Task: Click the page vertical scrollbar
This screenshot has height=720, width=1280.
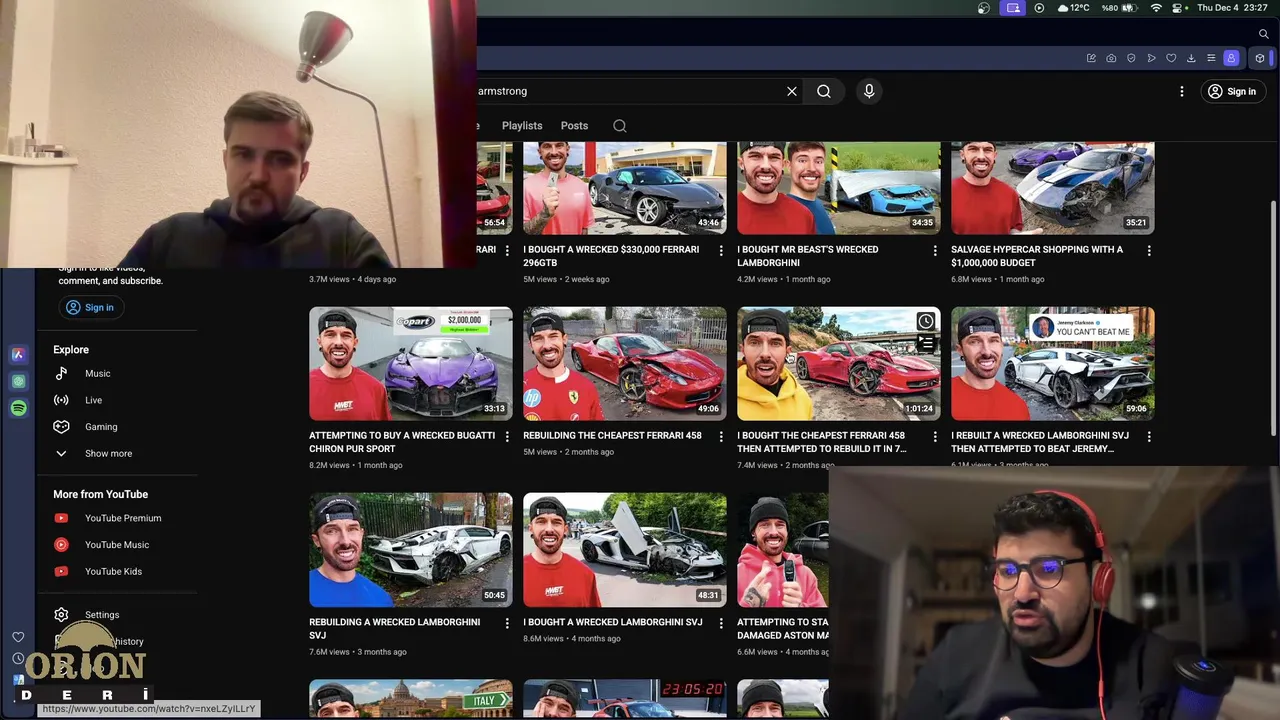Action: [1274, 318]
